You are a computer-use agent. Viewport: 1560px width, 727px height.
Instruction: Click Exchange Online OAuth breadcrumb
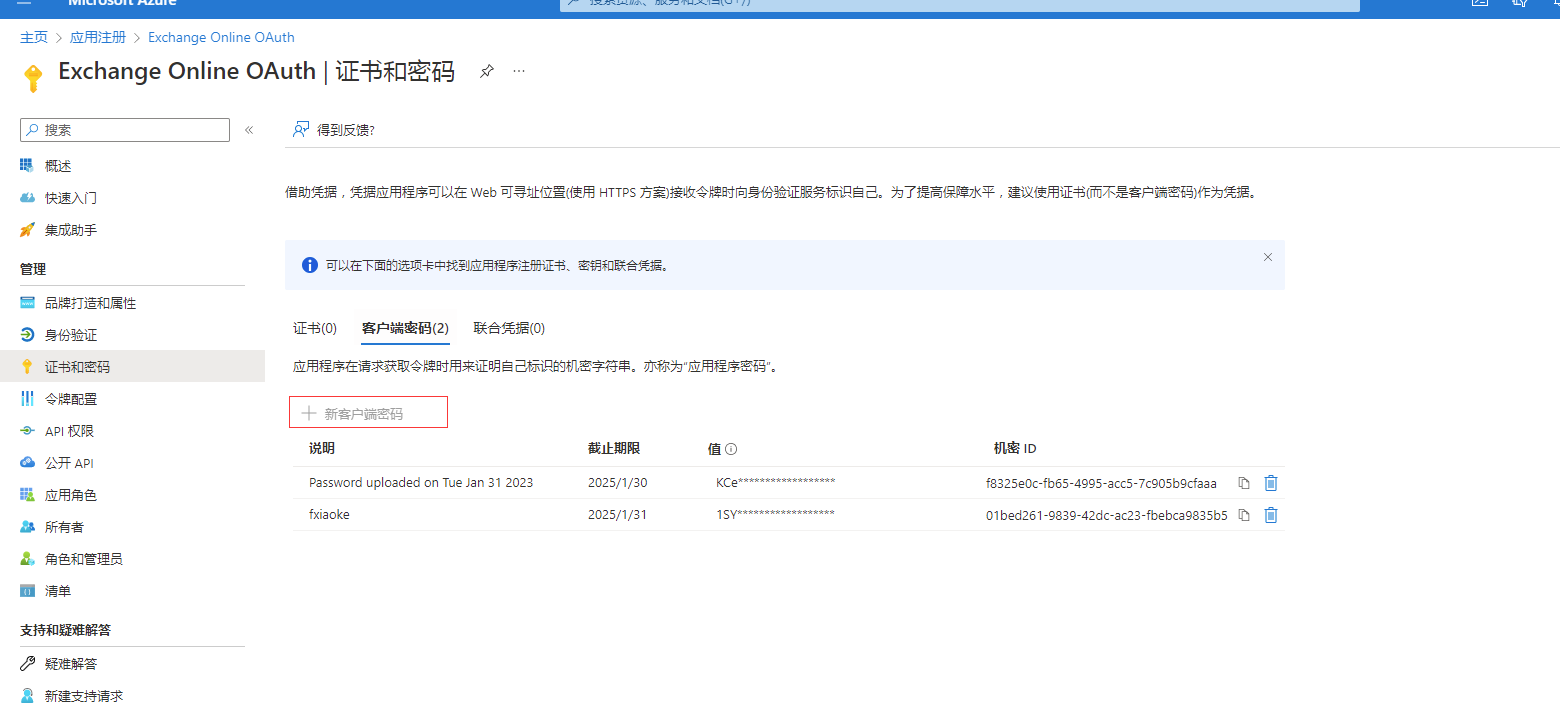pos(221,37)
